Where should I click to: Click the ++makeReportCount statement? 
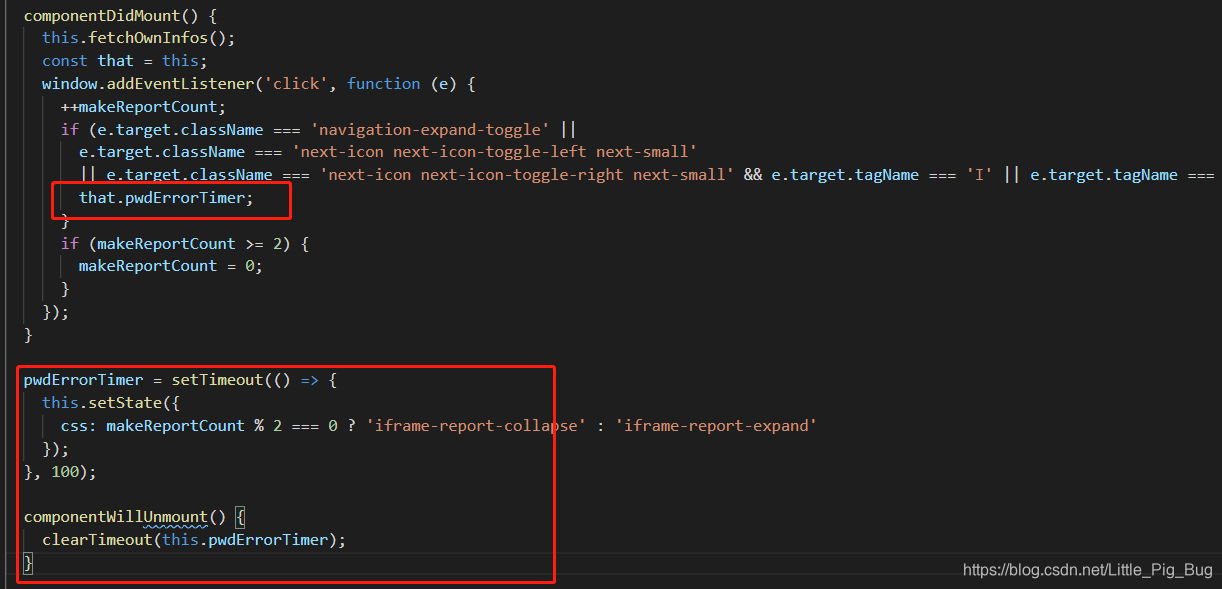(x=143, y=107)
